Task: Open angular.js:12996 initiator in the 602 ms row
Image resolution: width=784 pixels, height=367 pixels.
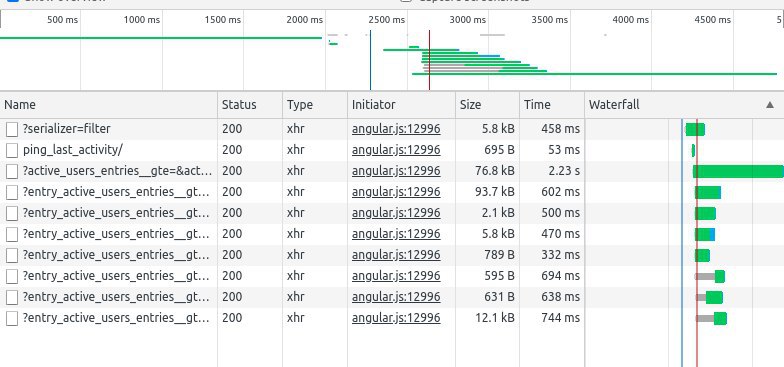Action: coord(396,192)
